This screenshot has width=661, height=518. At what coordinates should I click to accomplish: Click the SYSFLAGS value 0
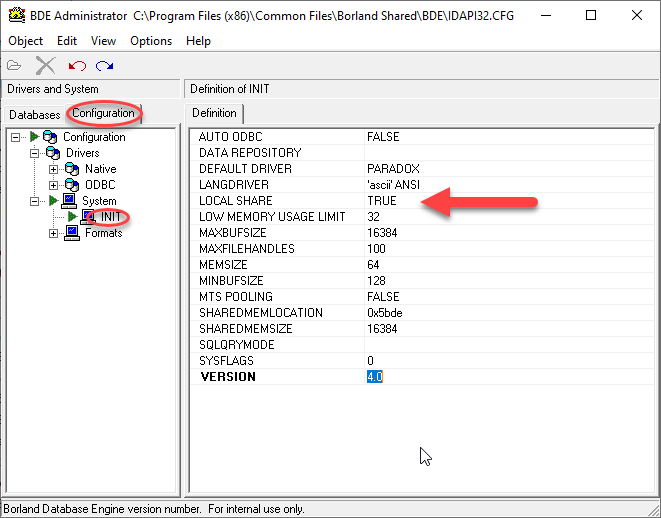(370, 361)
